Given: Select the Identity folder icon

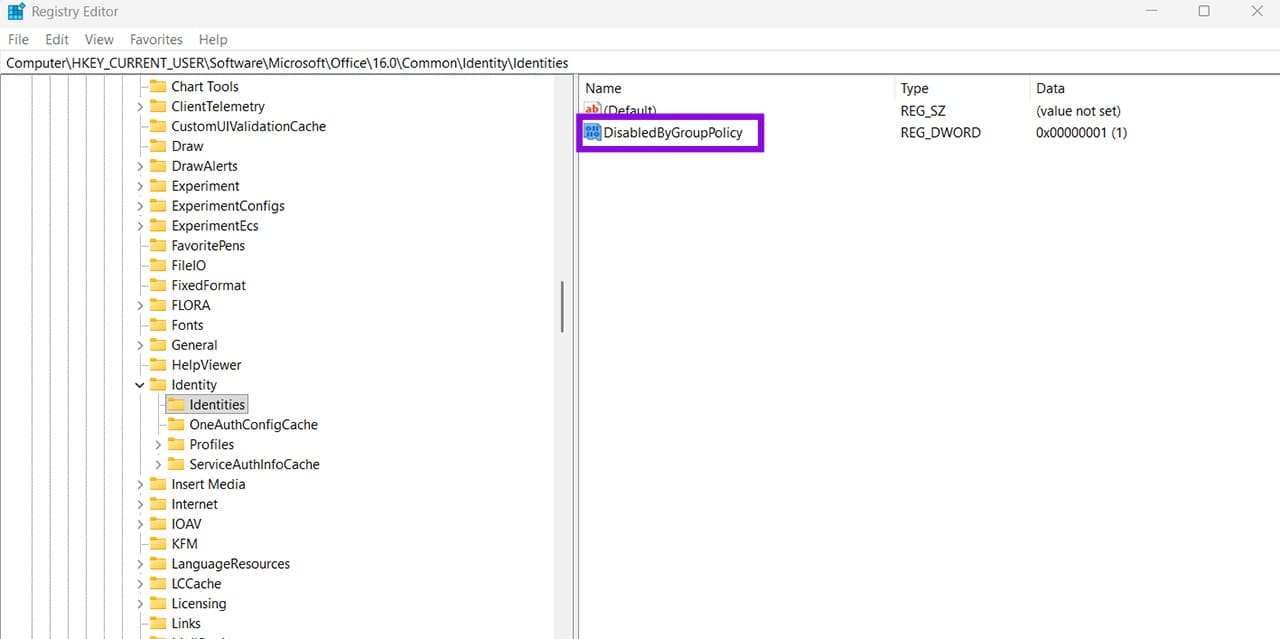Looking at the screenshot, I should (x=158, y=385).
